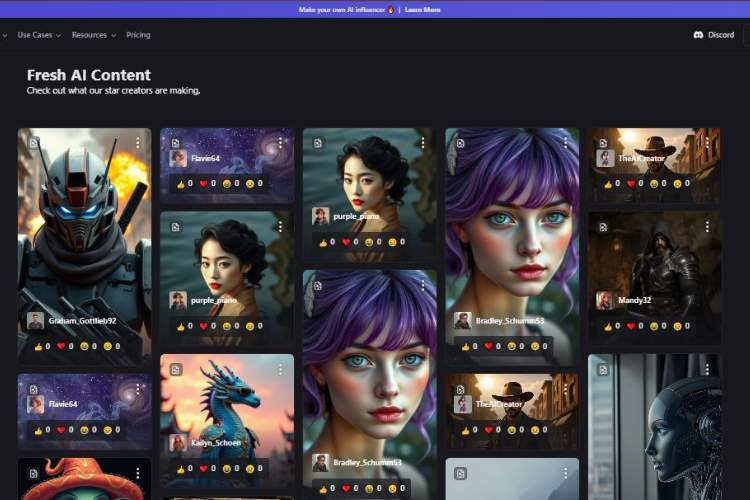
Task: Open three-dot options on Graham_Gottlieb92's robot card
Action: pyautogui.click(x=137, y=143)
